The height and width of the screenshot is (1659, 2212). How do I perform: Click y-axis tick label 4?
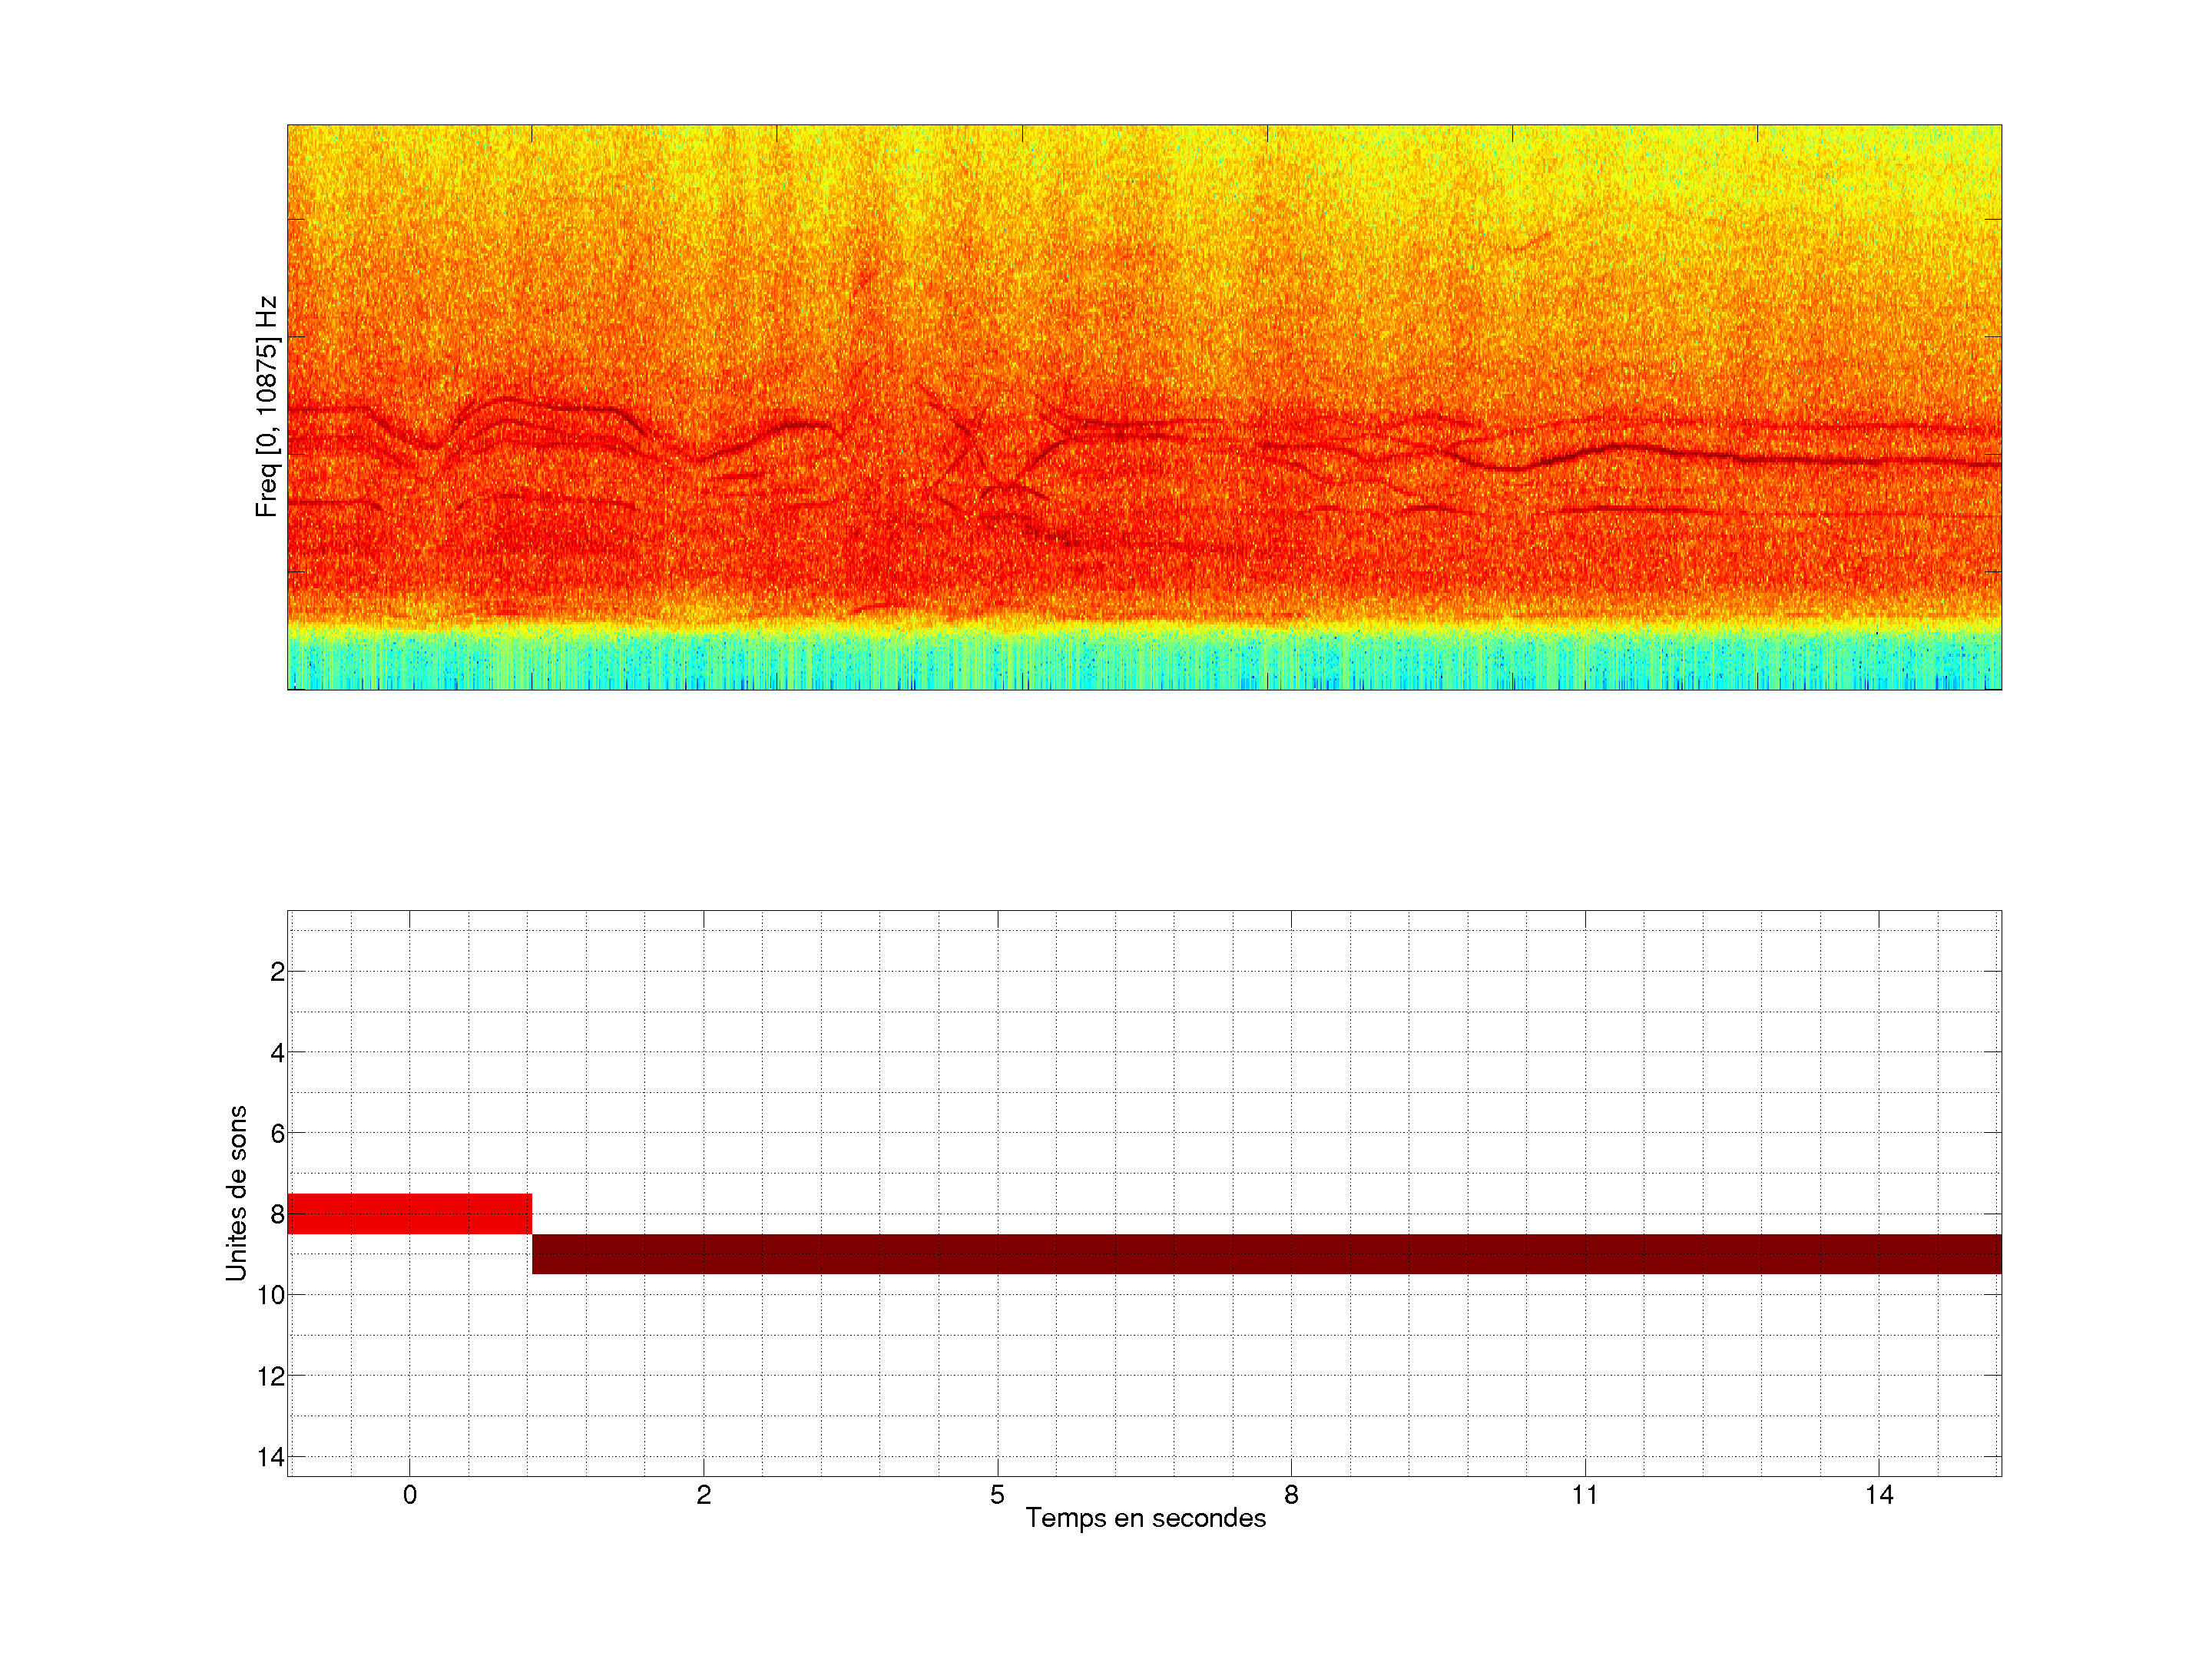(x=277, y=1053)
